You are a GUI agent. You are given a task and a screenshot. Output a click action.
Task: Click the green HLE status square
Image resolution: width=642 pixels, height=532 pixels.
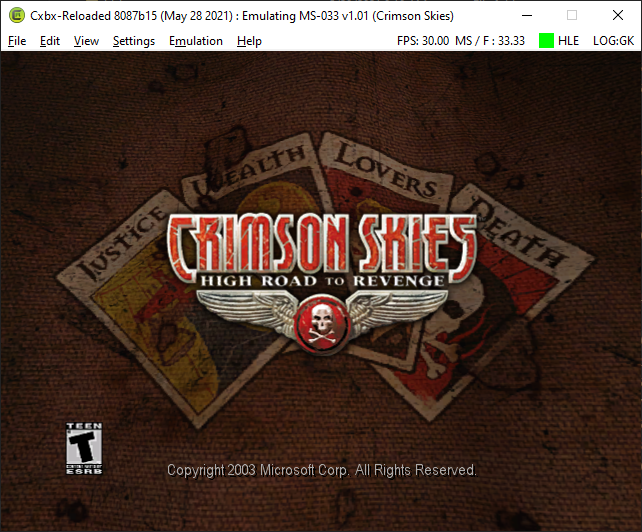546,41
